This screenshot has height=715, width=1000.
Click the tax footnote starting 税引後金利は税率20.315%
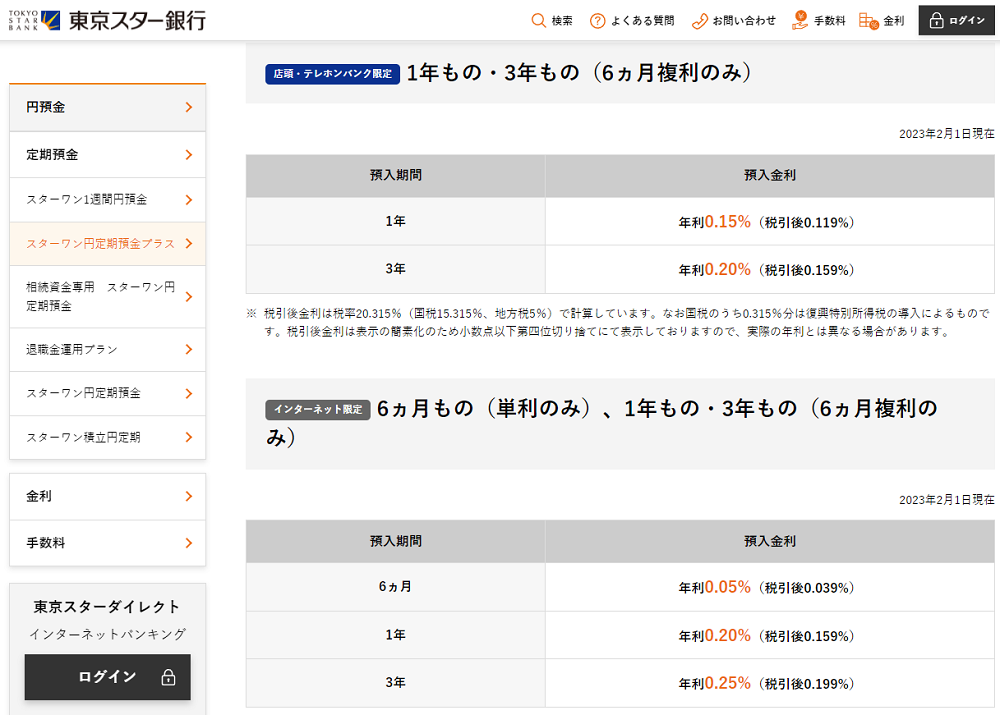click(619, 322)
